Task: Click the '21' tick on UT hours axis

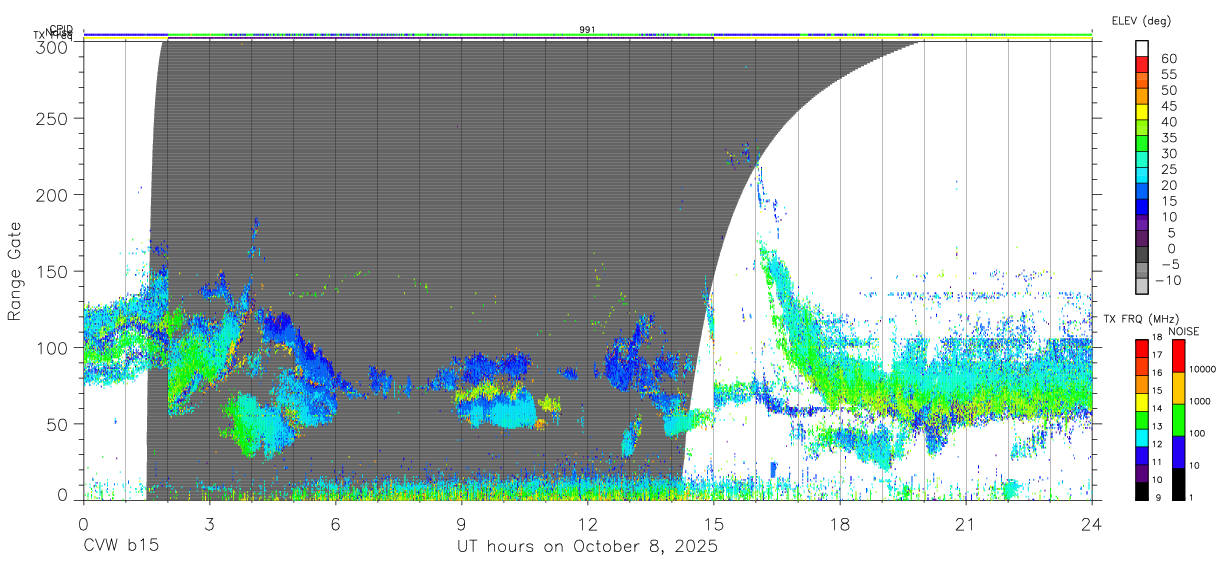Action: click(x=965, y=524)
